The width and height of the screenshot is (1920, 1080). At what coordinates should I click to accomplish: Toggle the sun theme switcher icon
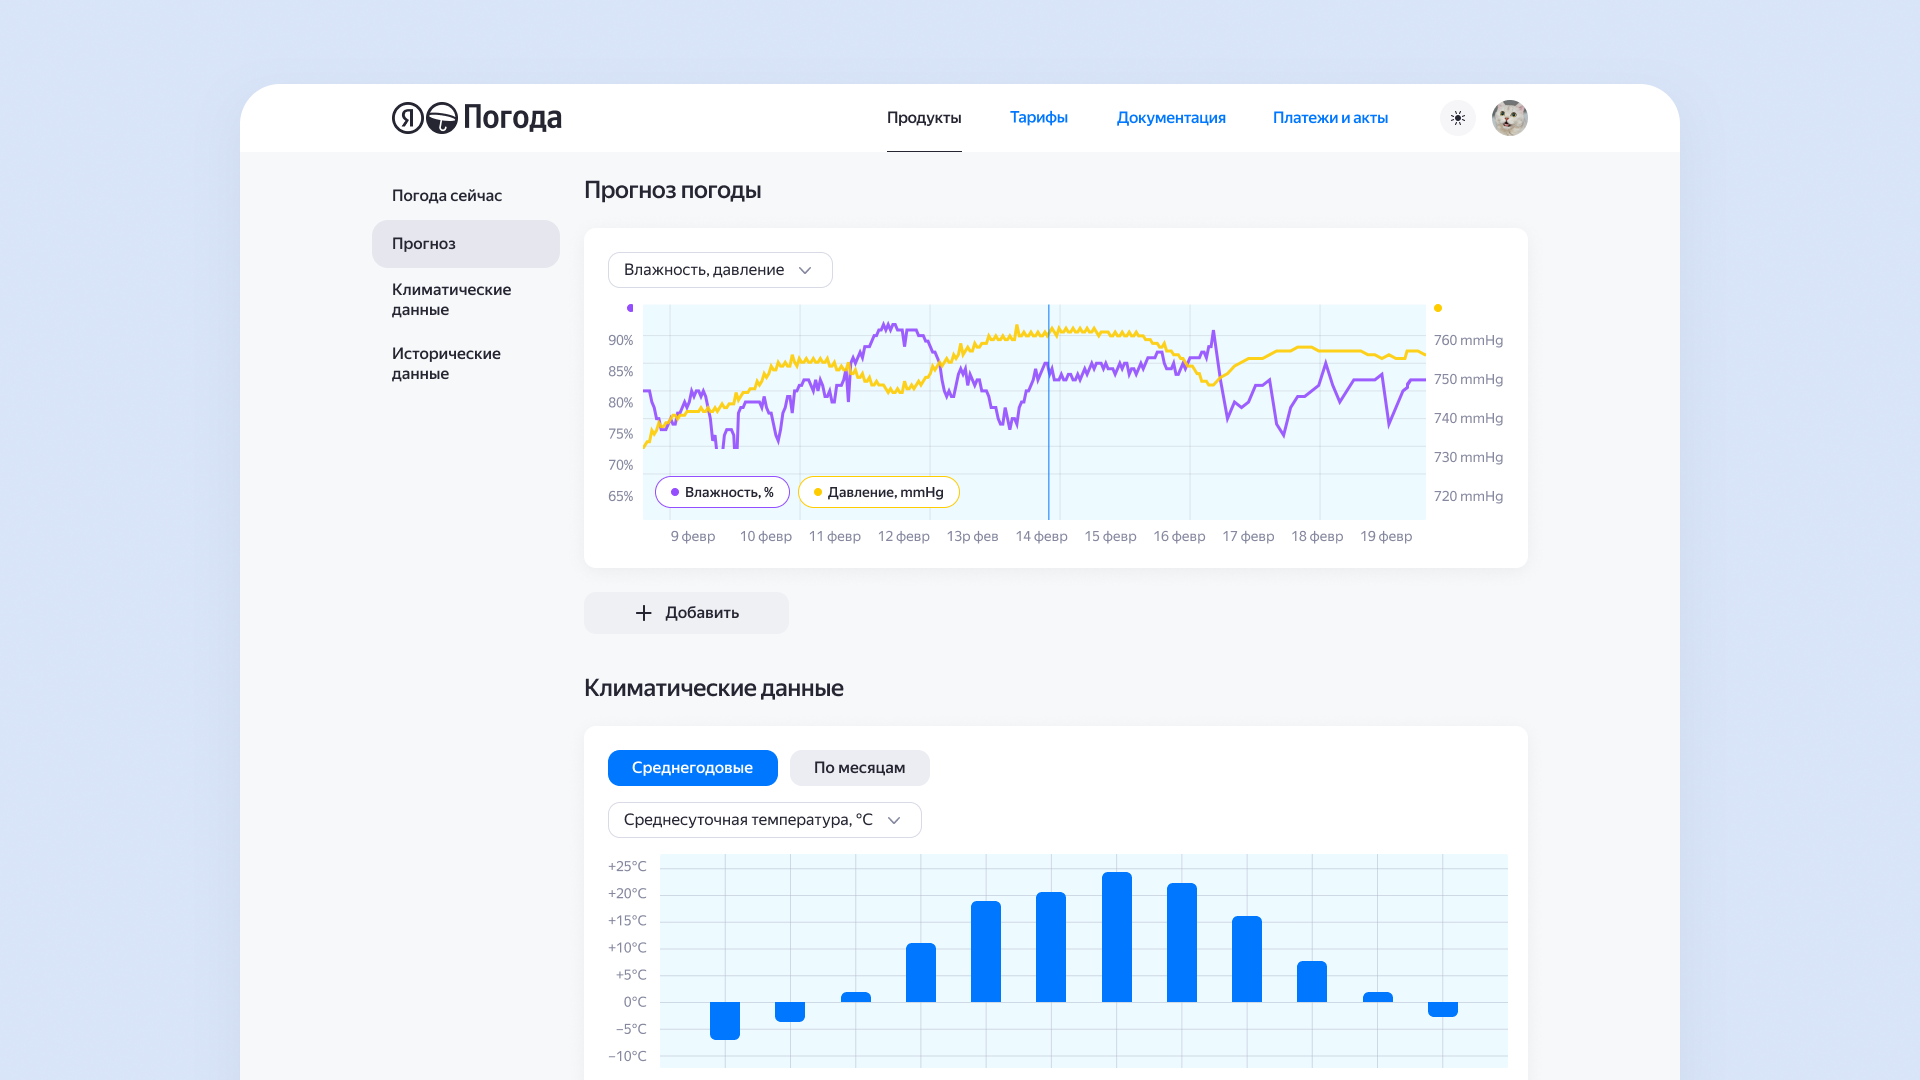pyautogui.click(x=1458, y=118)
